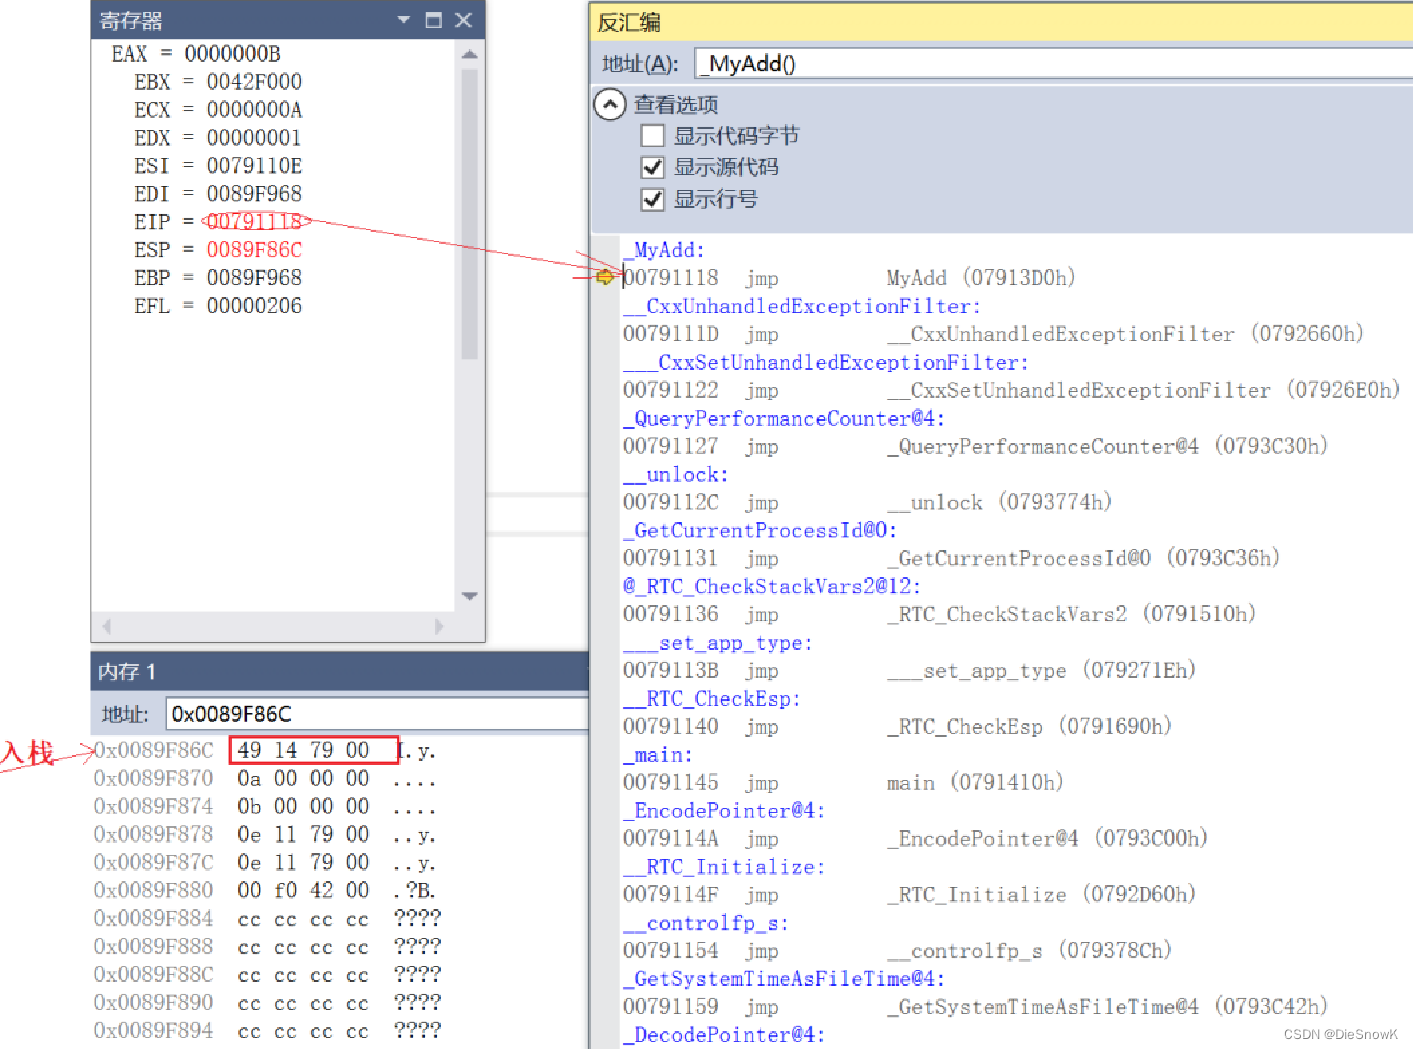Image resolution: width=1413 pixels, height=1049 pixels.
Task: Click the disassembly address field _MyAdd()
Action: pos(1054,64)
